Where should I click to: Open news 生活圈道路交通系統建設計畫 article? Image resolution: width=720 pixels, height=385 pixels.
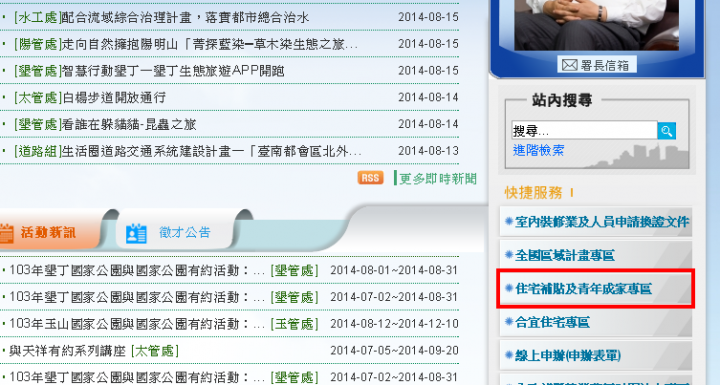212,151
